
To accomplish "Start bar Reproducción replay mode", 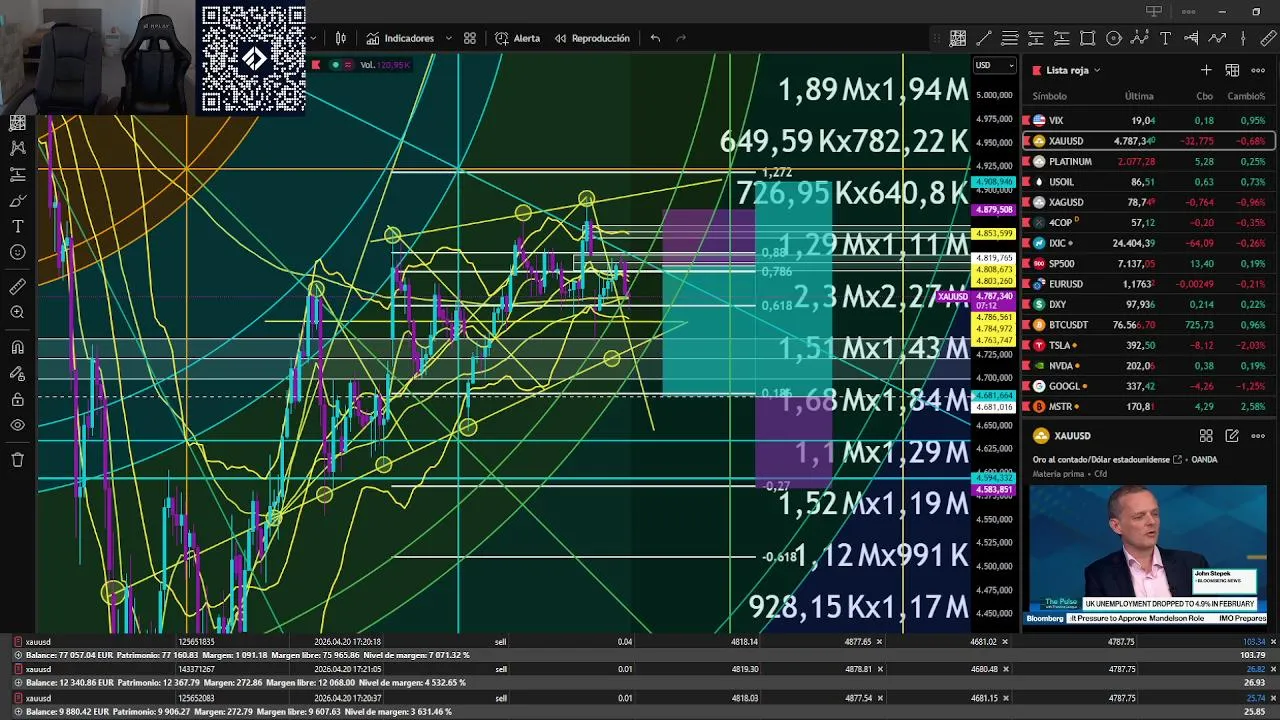I will pos(592,38).
